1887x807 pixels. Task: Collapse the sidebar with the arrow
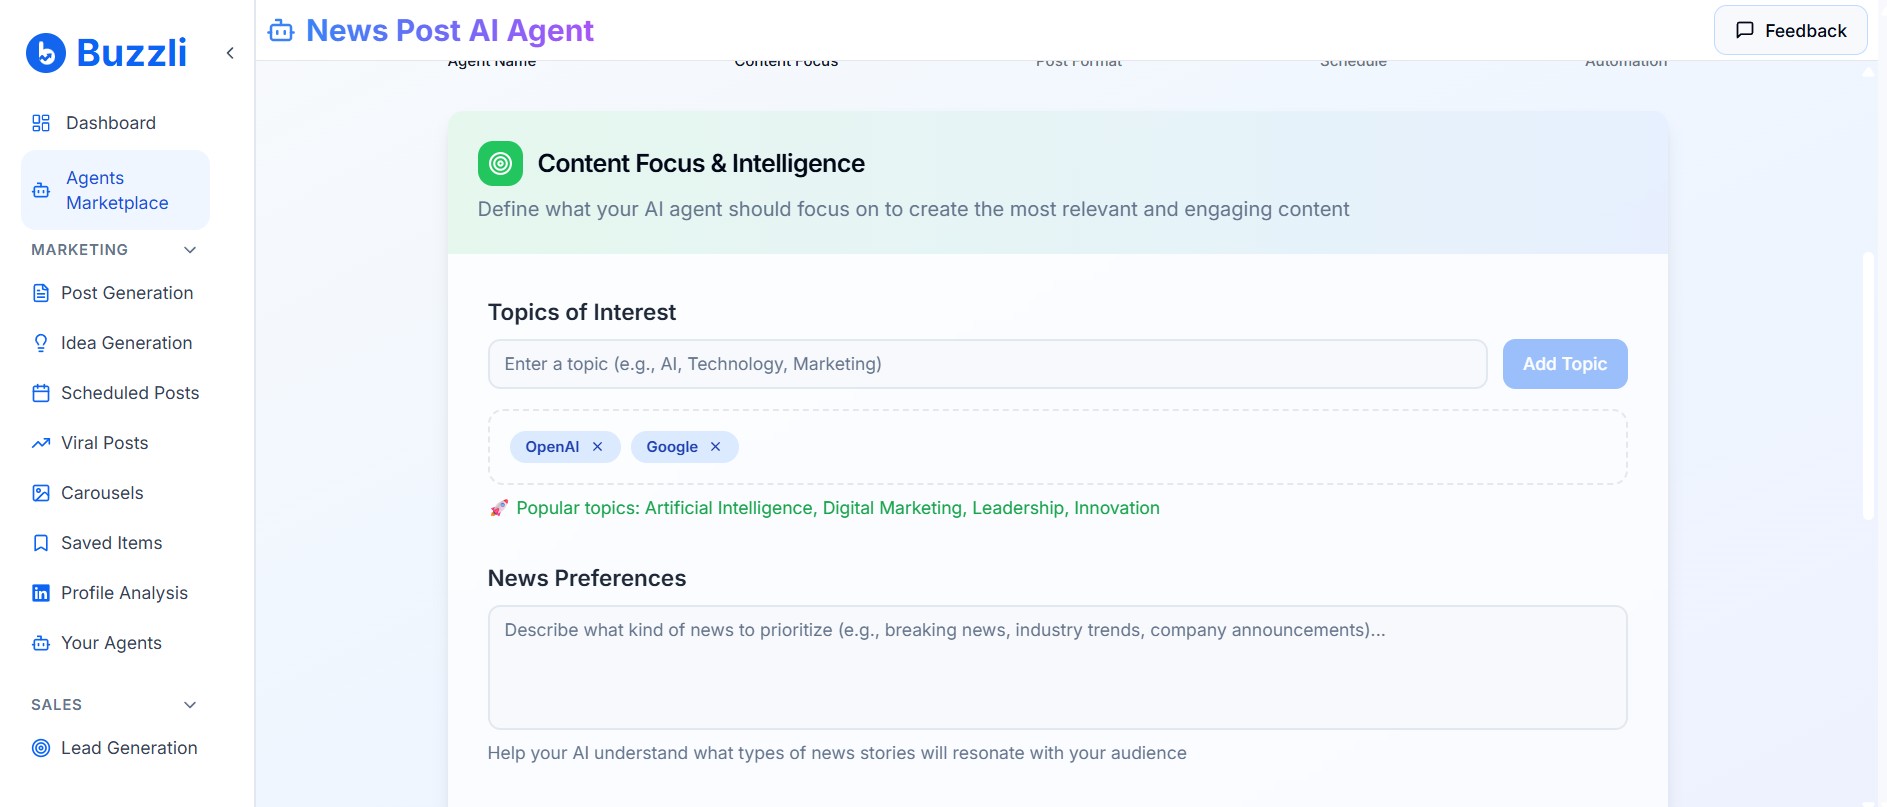(230, 52)
